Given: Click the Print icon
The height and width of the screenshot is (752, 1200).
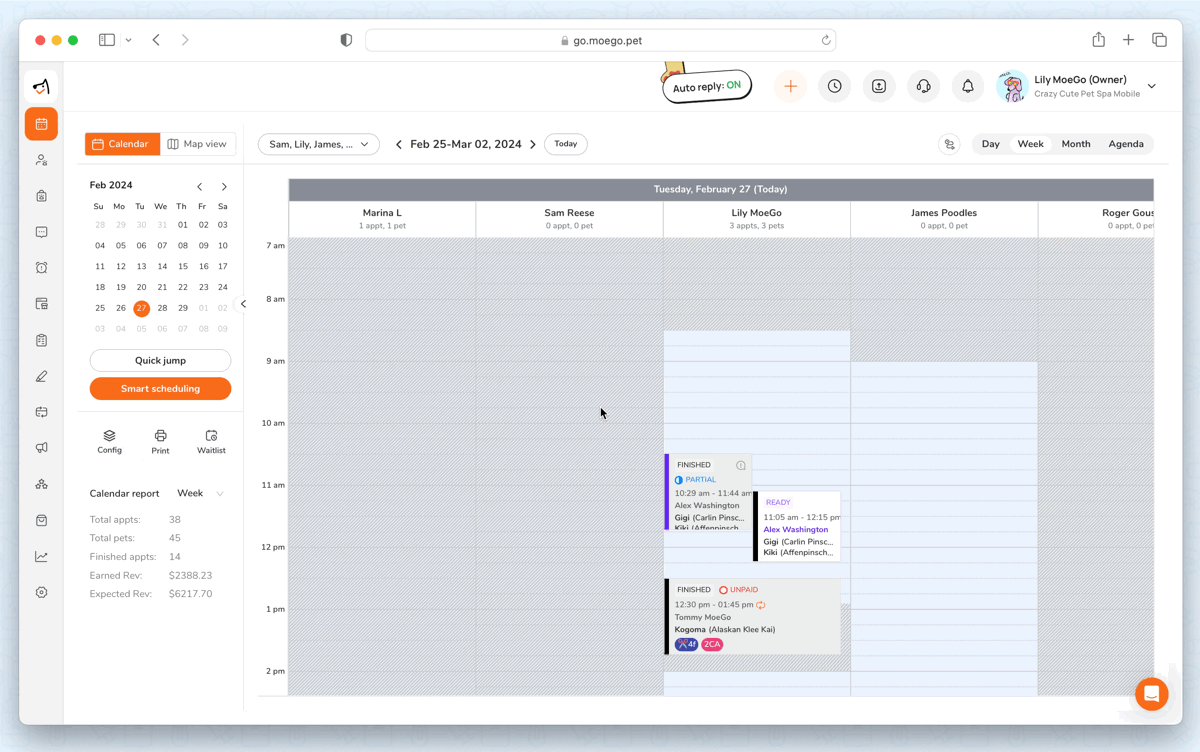Looking at the screenshot, I should pyautogui.click(x=160, y=441).
